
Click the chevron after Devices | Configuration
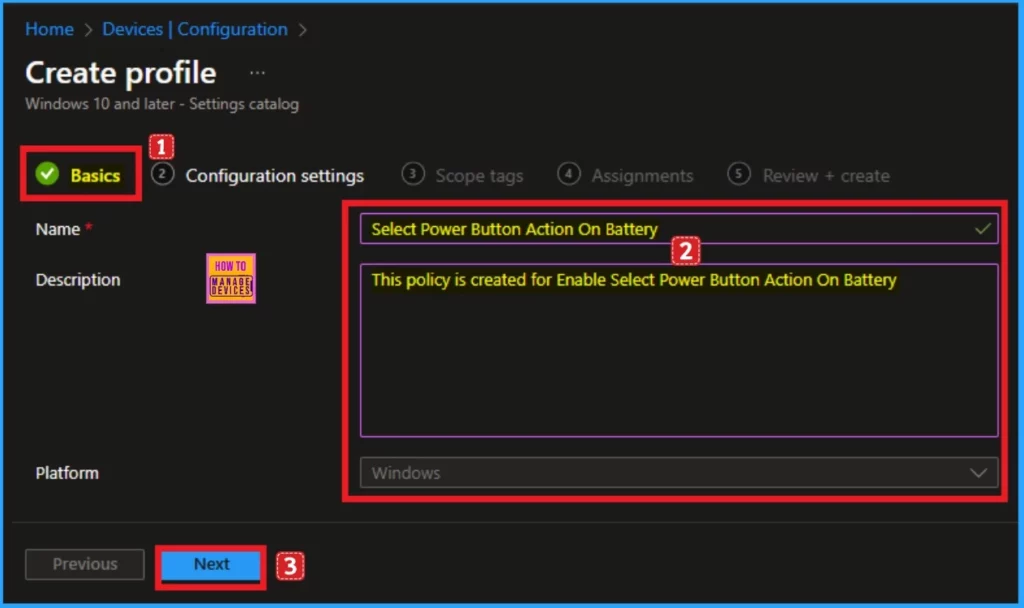point(302,30)
